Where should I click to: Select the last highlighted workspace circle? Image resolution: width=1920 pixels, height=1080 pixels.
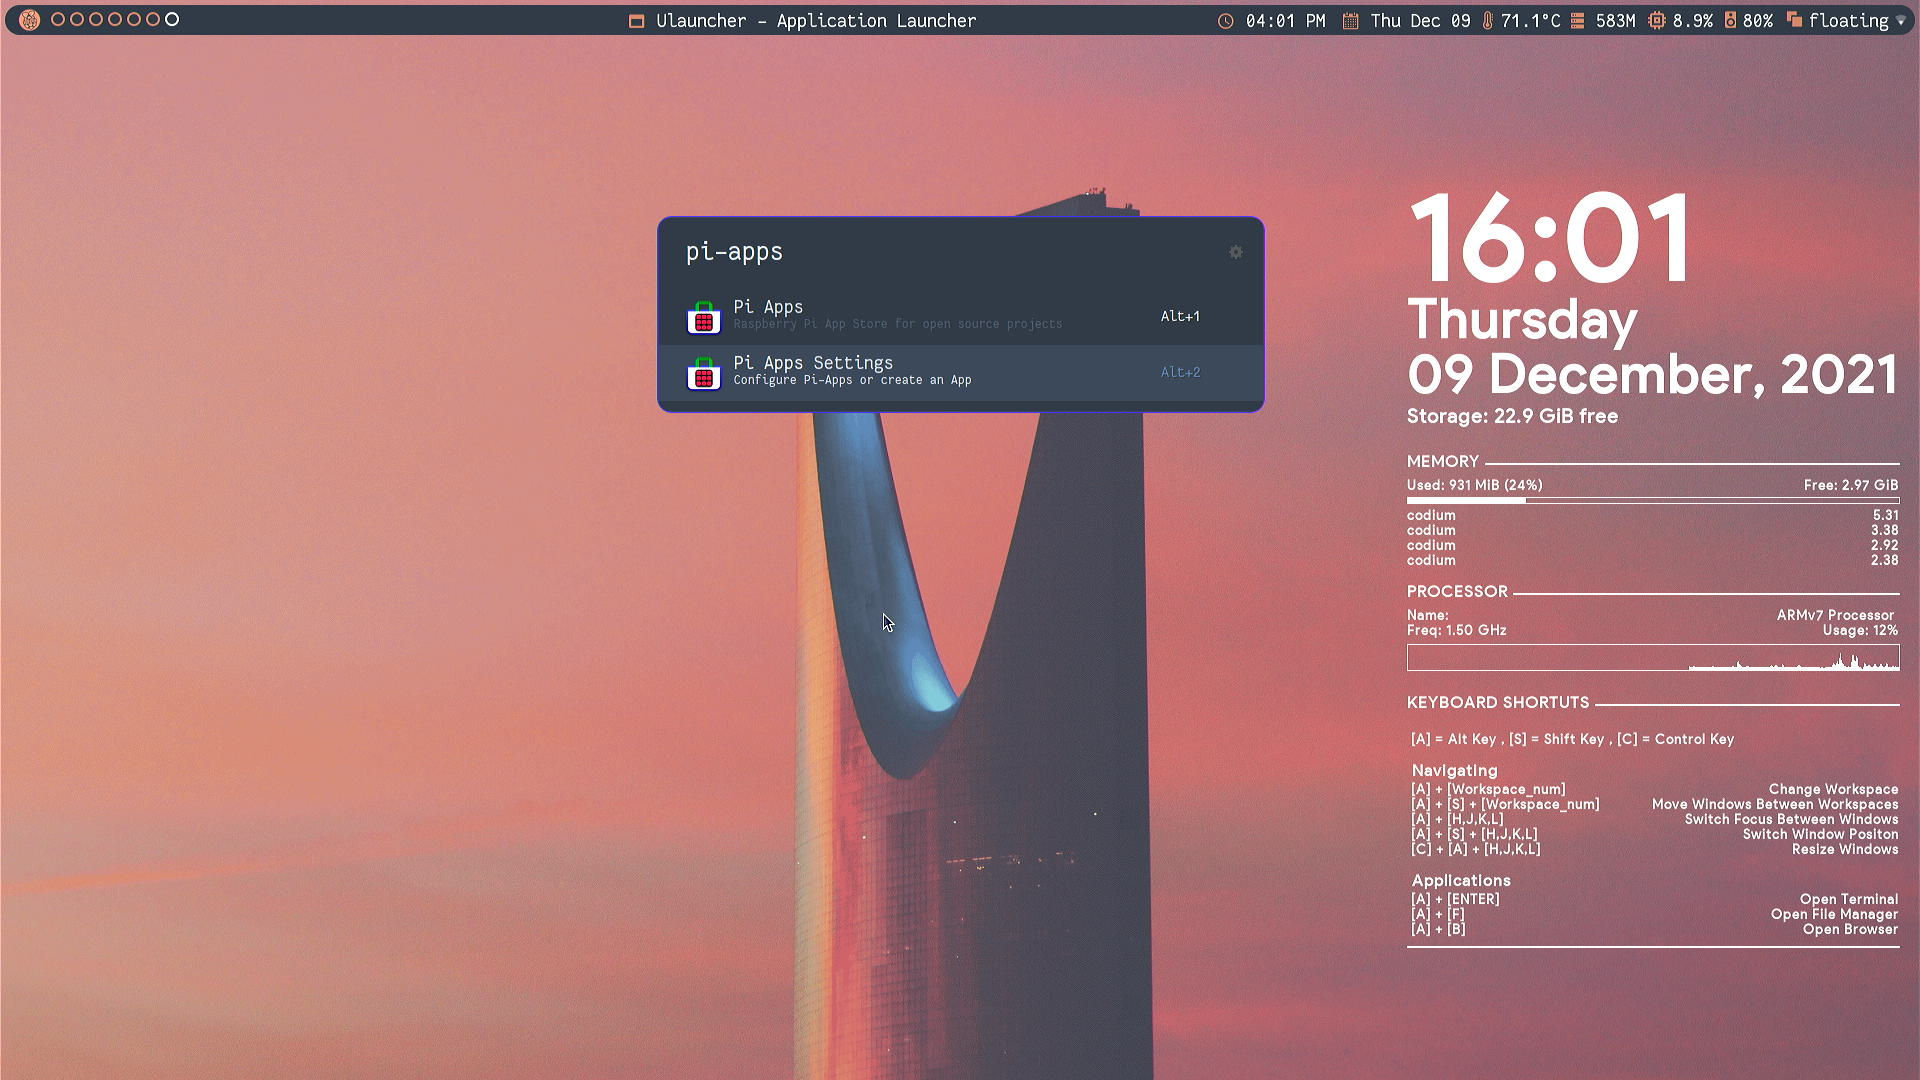[x=172, y=19]
